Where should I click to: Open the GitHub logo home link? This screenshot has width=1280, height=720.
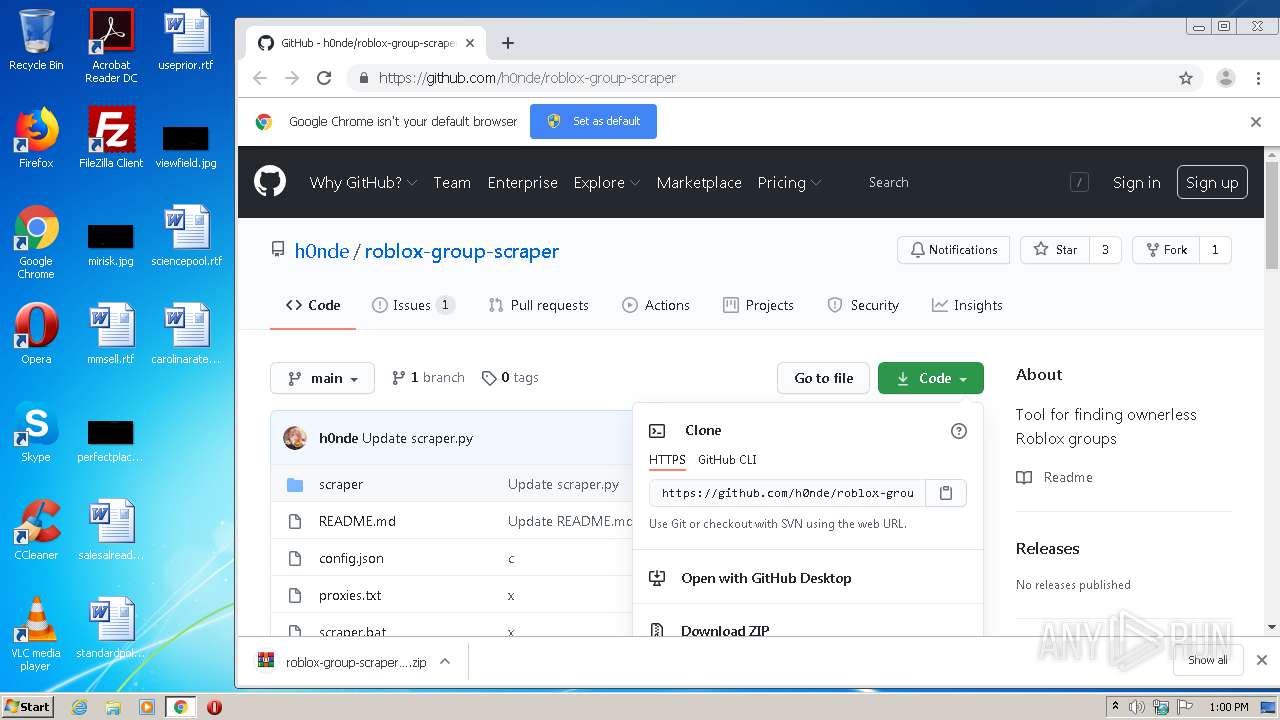tap(270, 181)
